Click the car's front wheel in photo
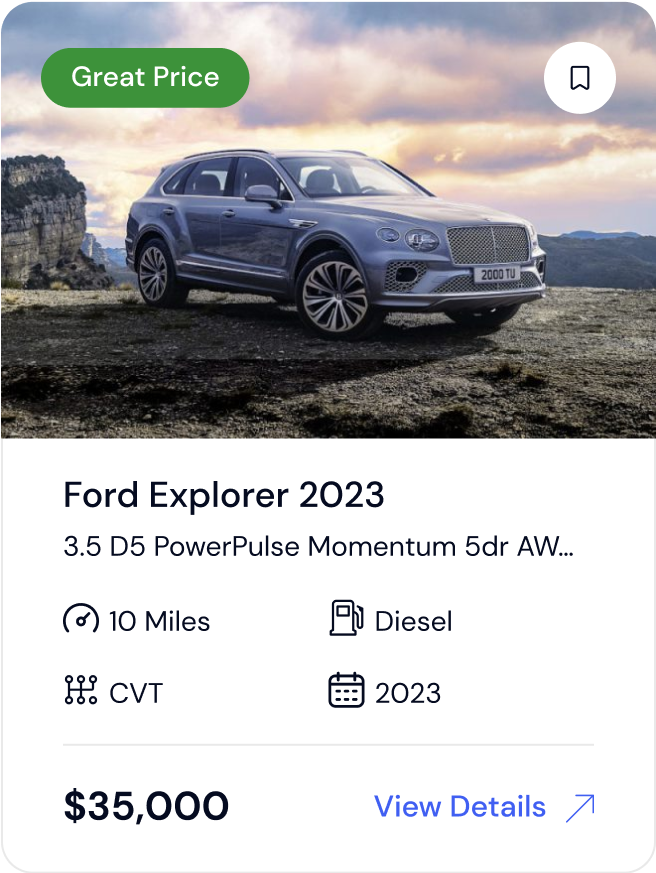This screenshot has height=873, width=656. click(x=336, y=297)
